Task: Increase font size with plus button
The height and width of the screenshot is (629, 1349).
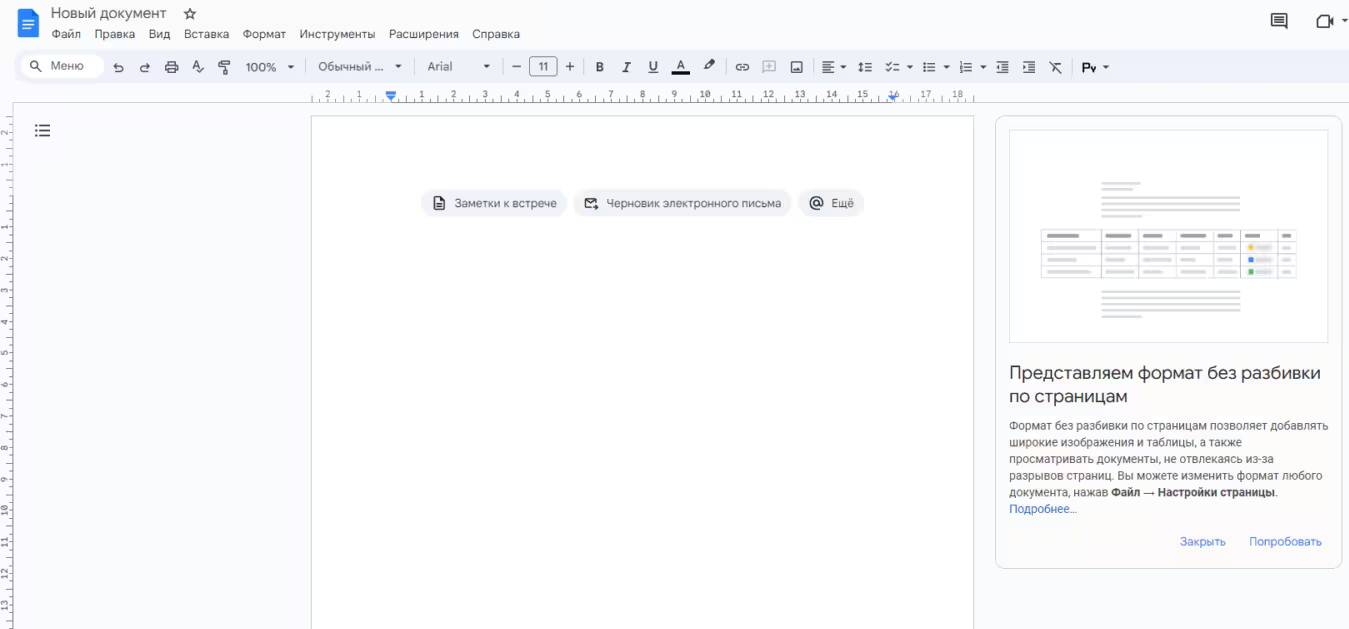Action: (570, 67)
